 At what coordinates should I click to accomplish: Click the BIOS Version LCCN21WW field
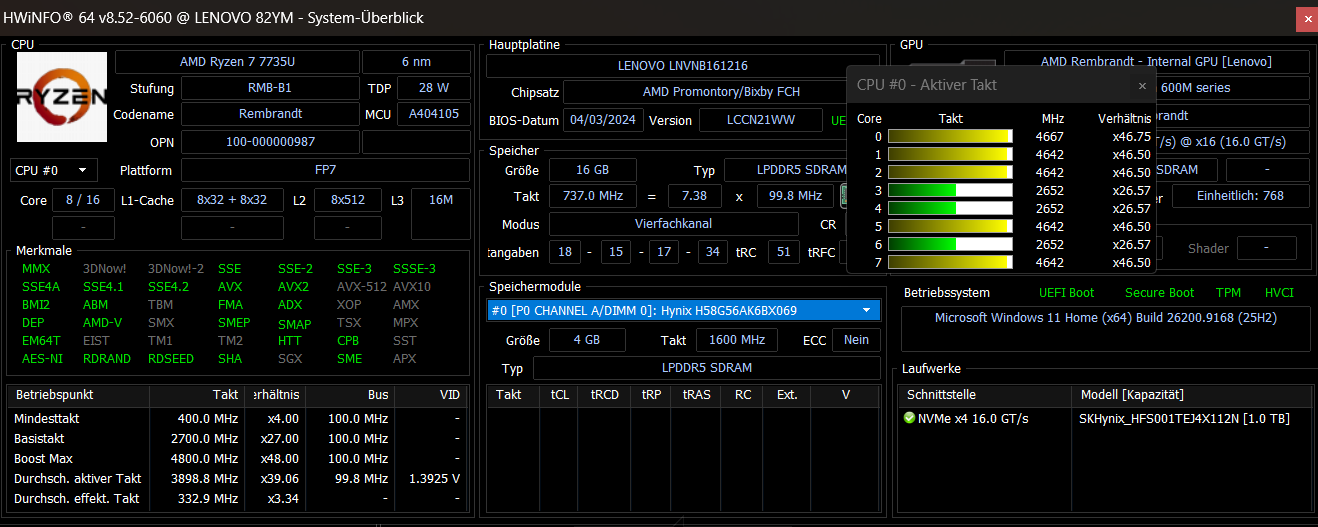(761, 120)
